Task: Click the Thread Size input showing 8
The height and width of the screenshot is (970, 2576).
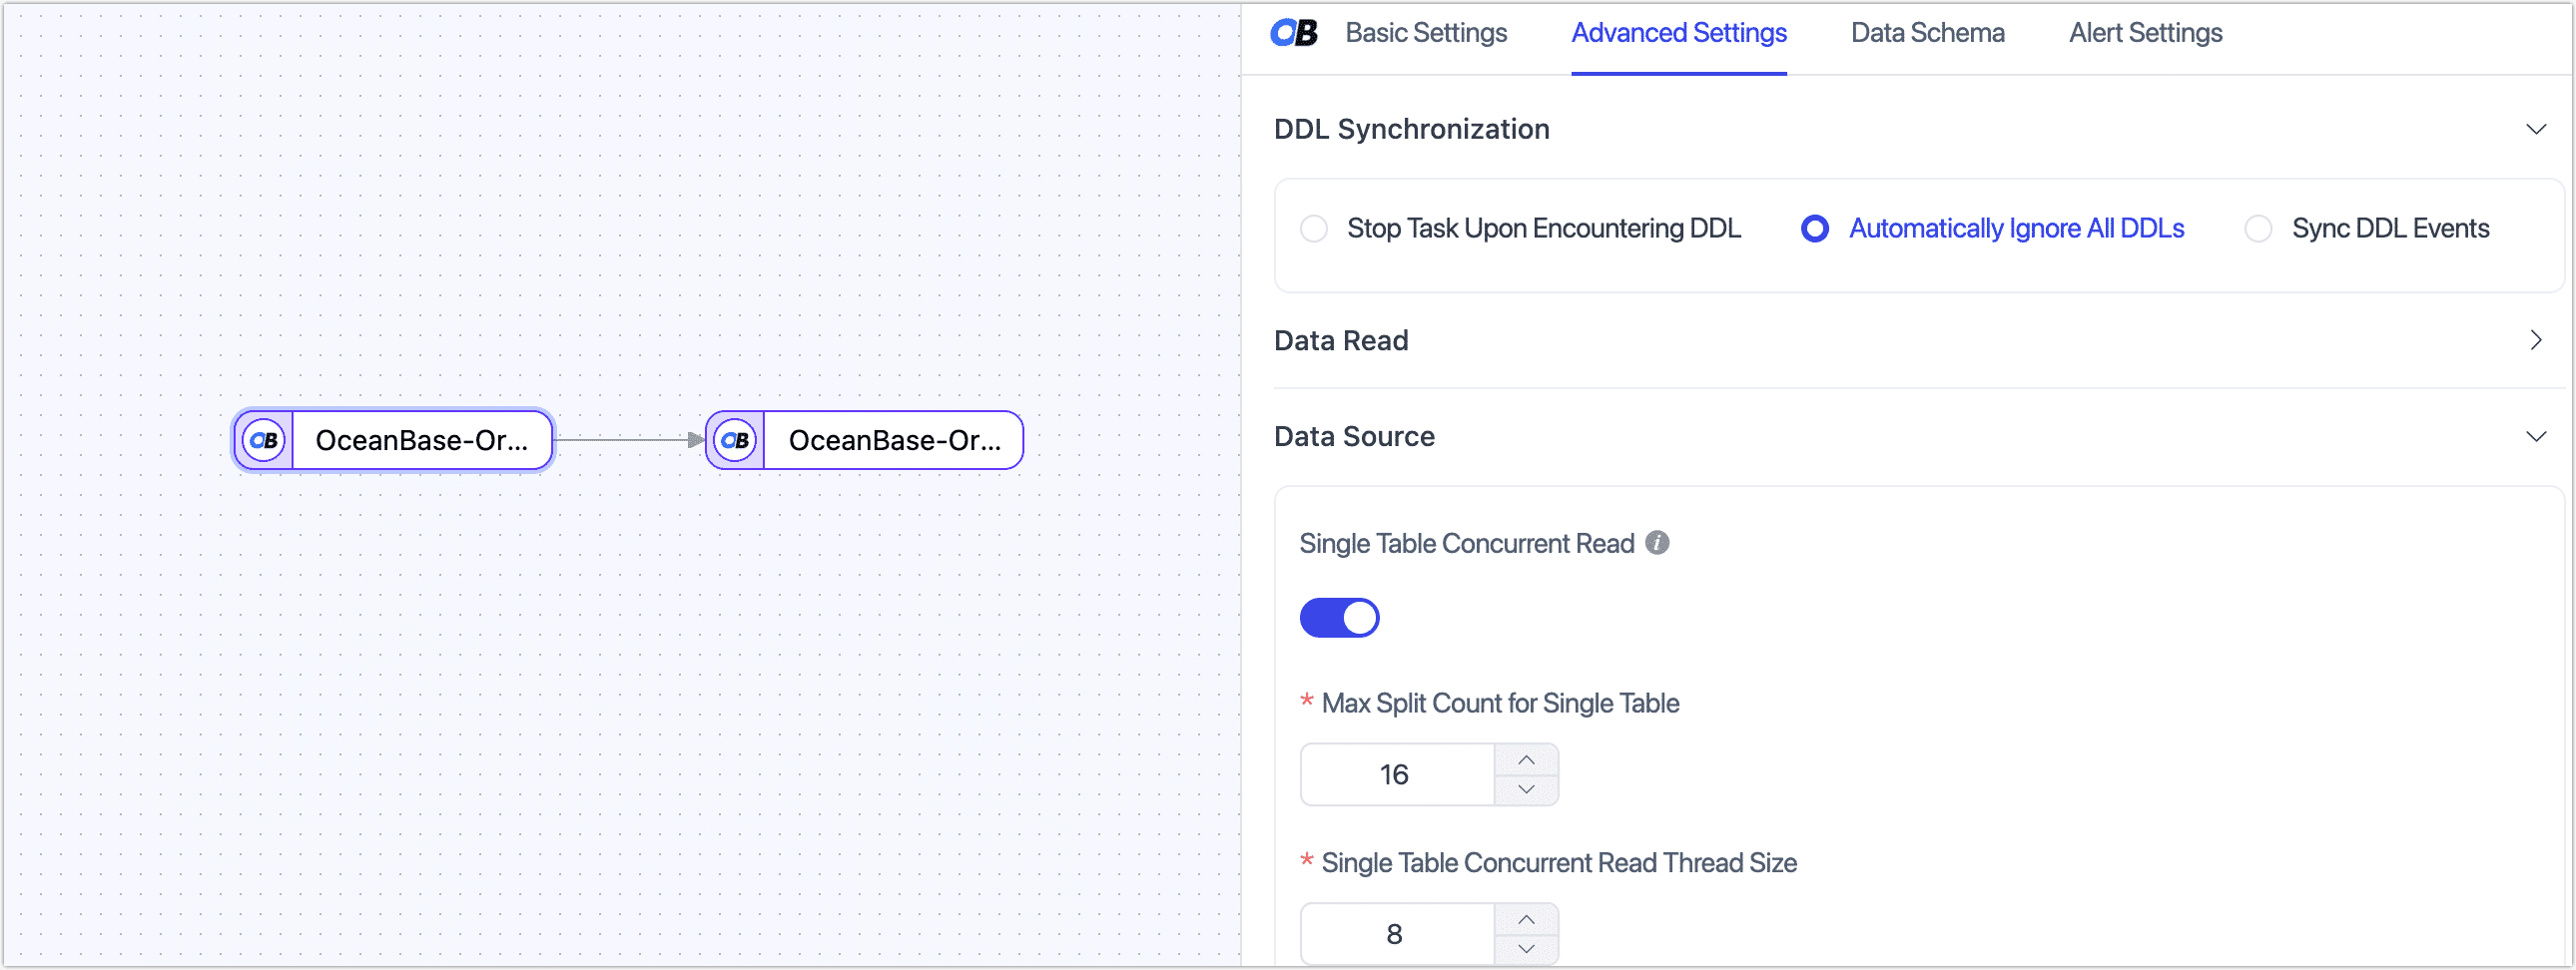Action: tap(1397, 932)
